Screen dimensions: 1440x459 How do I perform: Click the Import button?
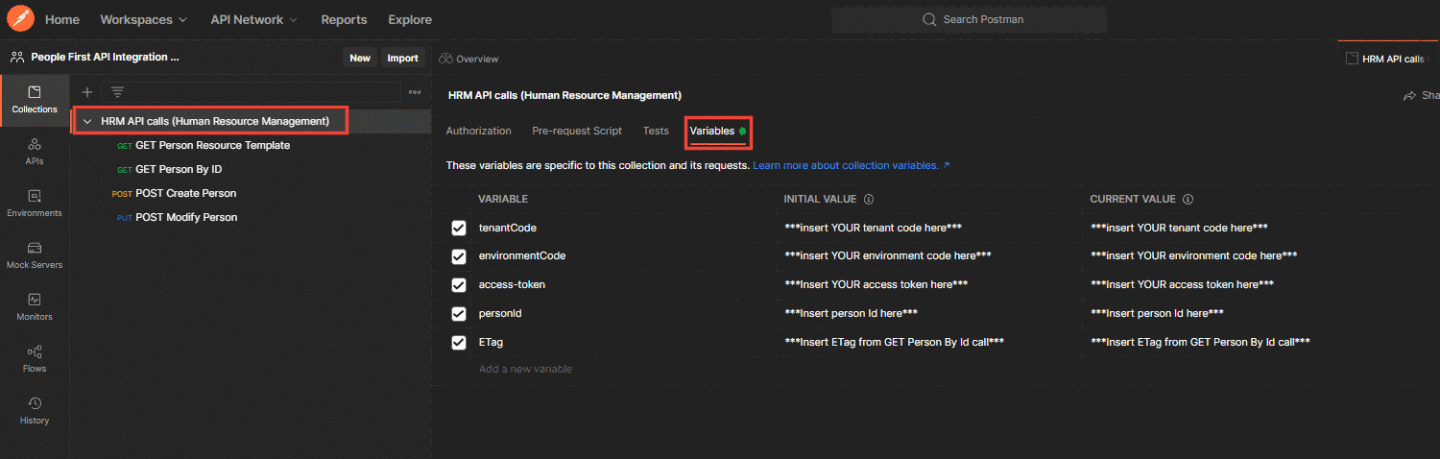coord(403,58)
